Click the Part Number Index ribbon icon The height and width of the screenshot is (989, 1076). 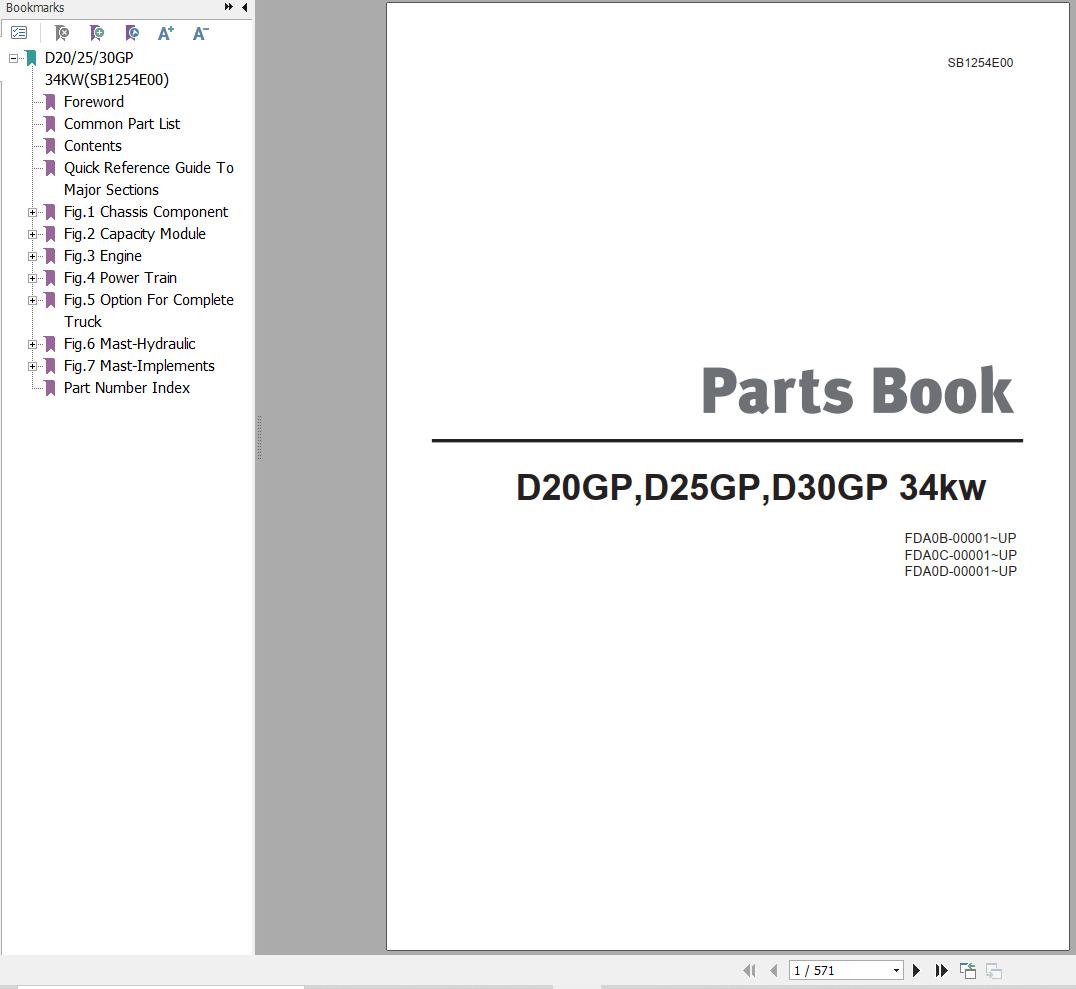point(50,388)
